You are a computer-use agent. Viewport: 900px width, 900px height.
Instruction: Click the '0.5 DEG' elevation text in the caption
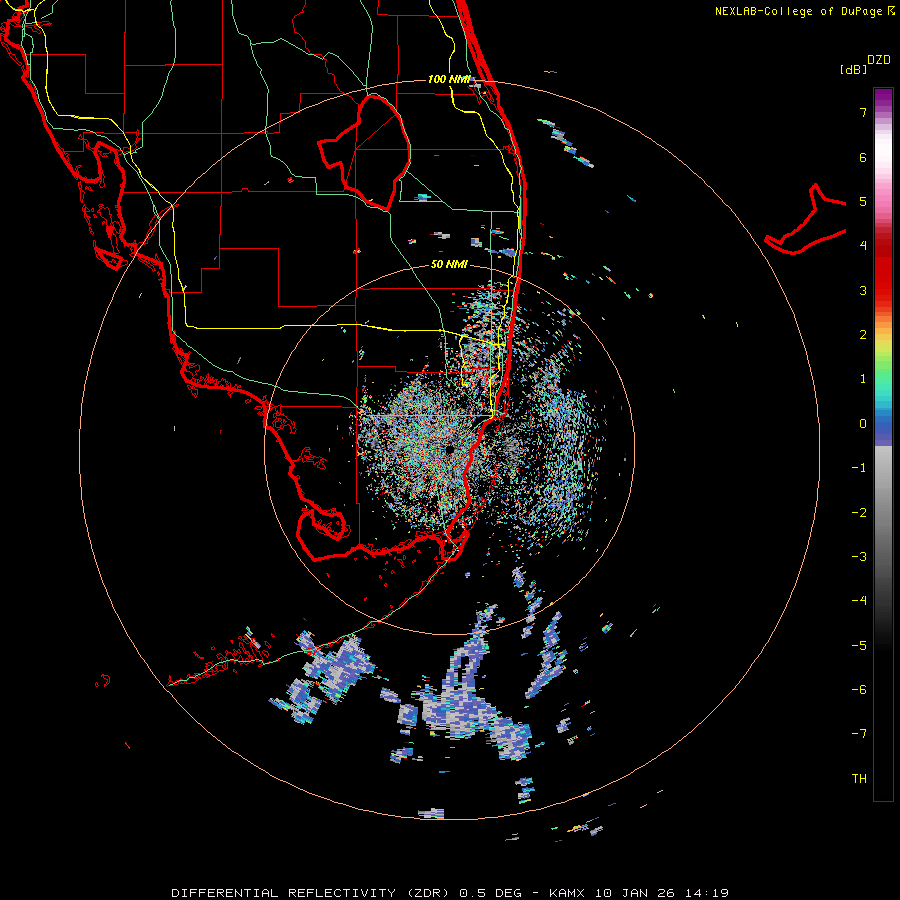(490, 893)
